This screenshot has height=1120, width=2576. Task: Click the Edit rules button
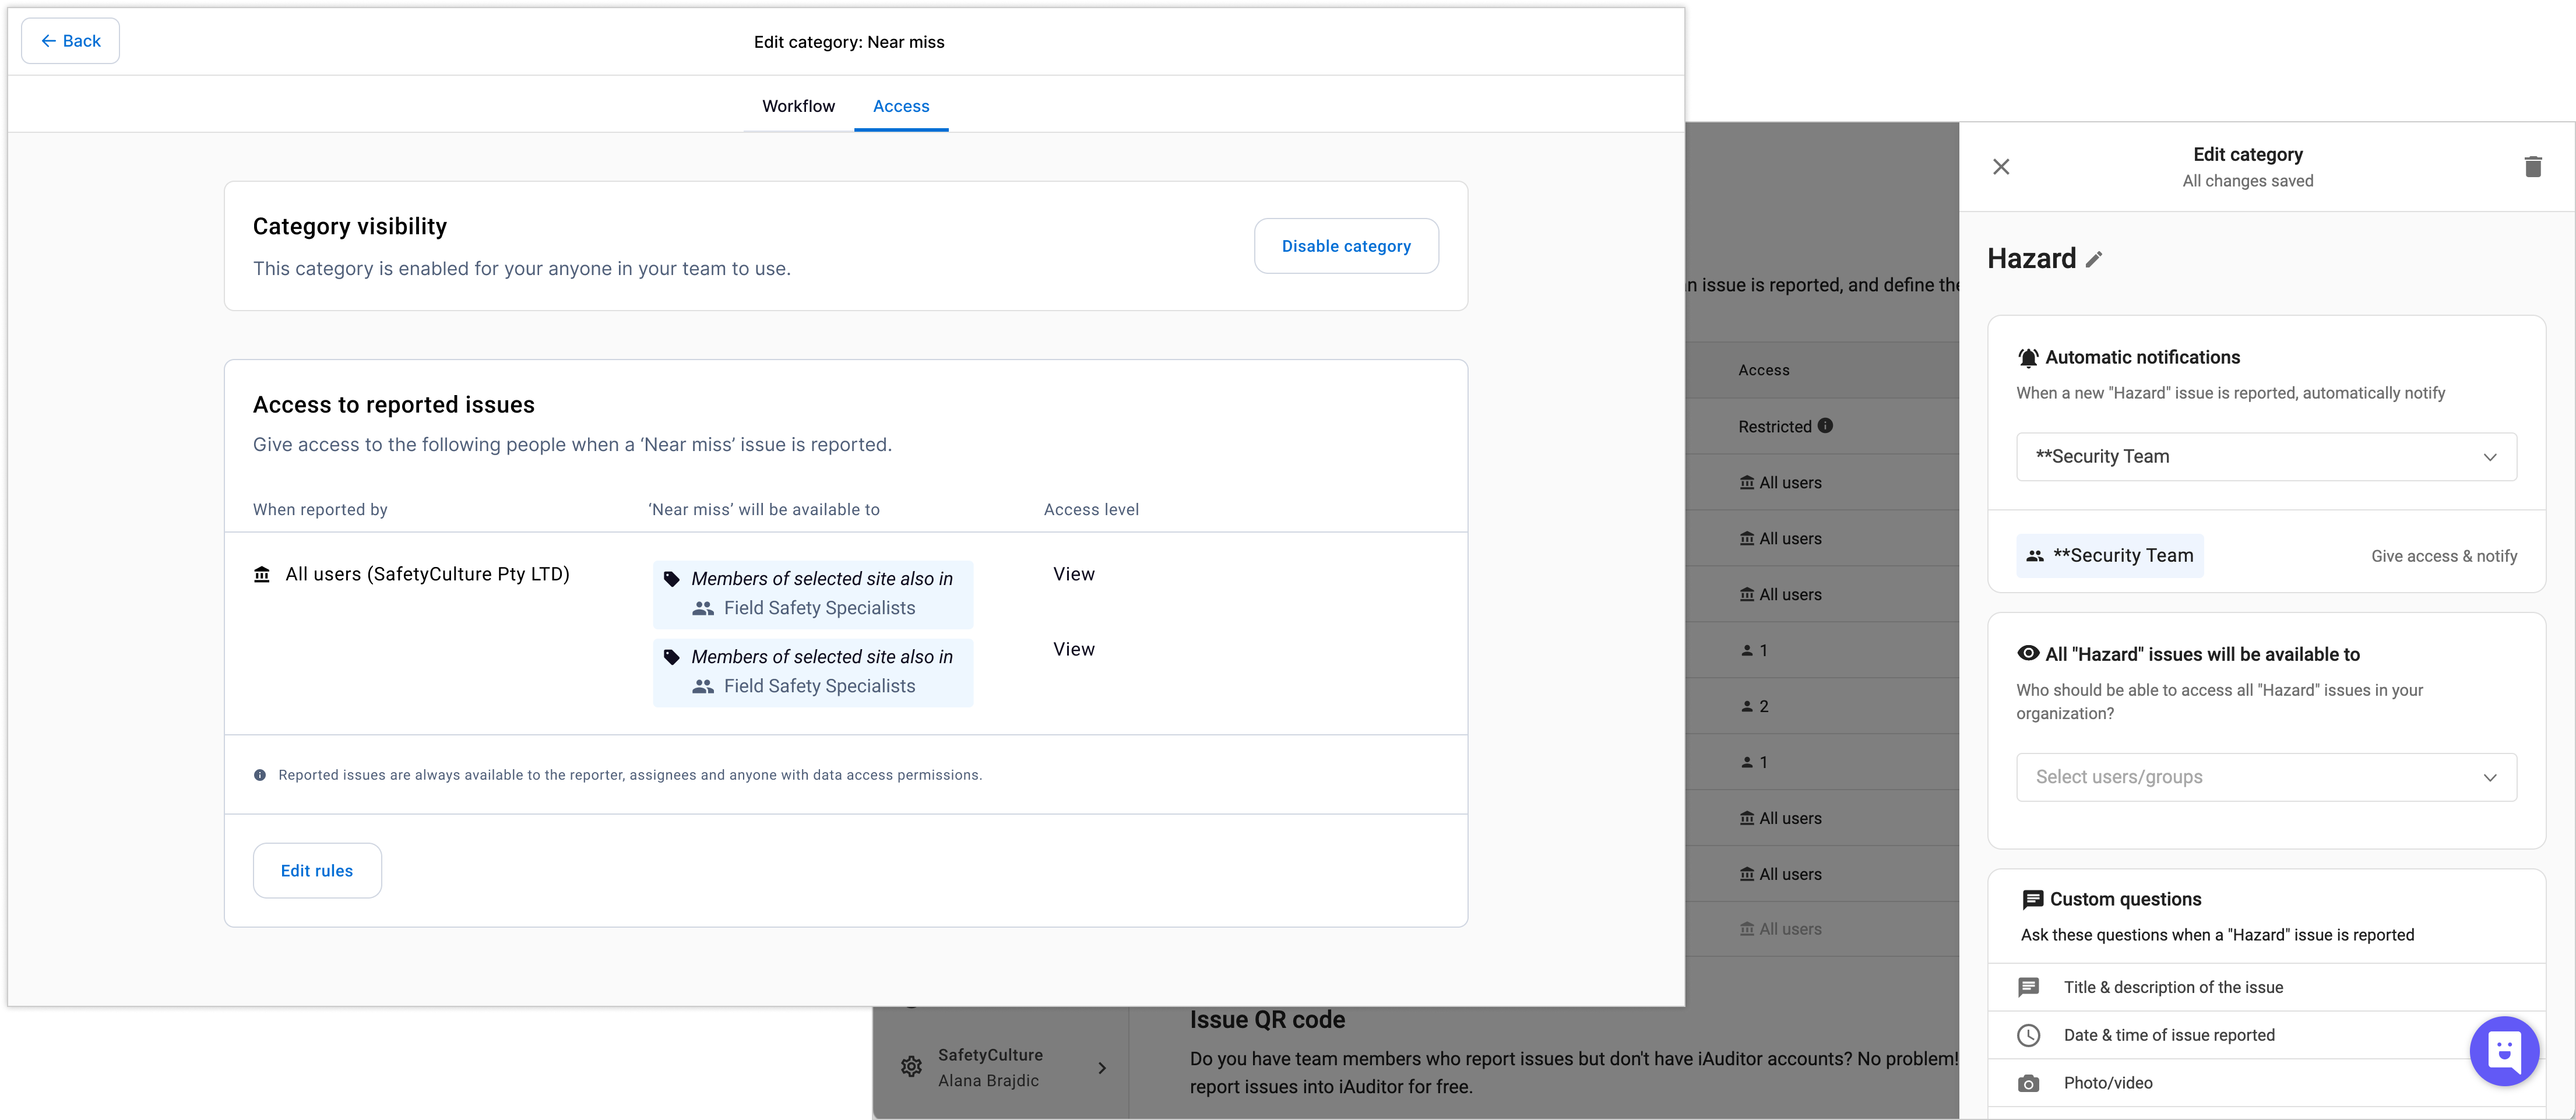tap(317, 871)
